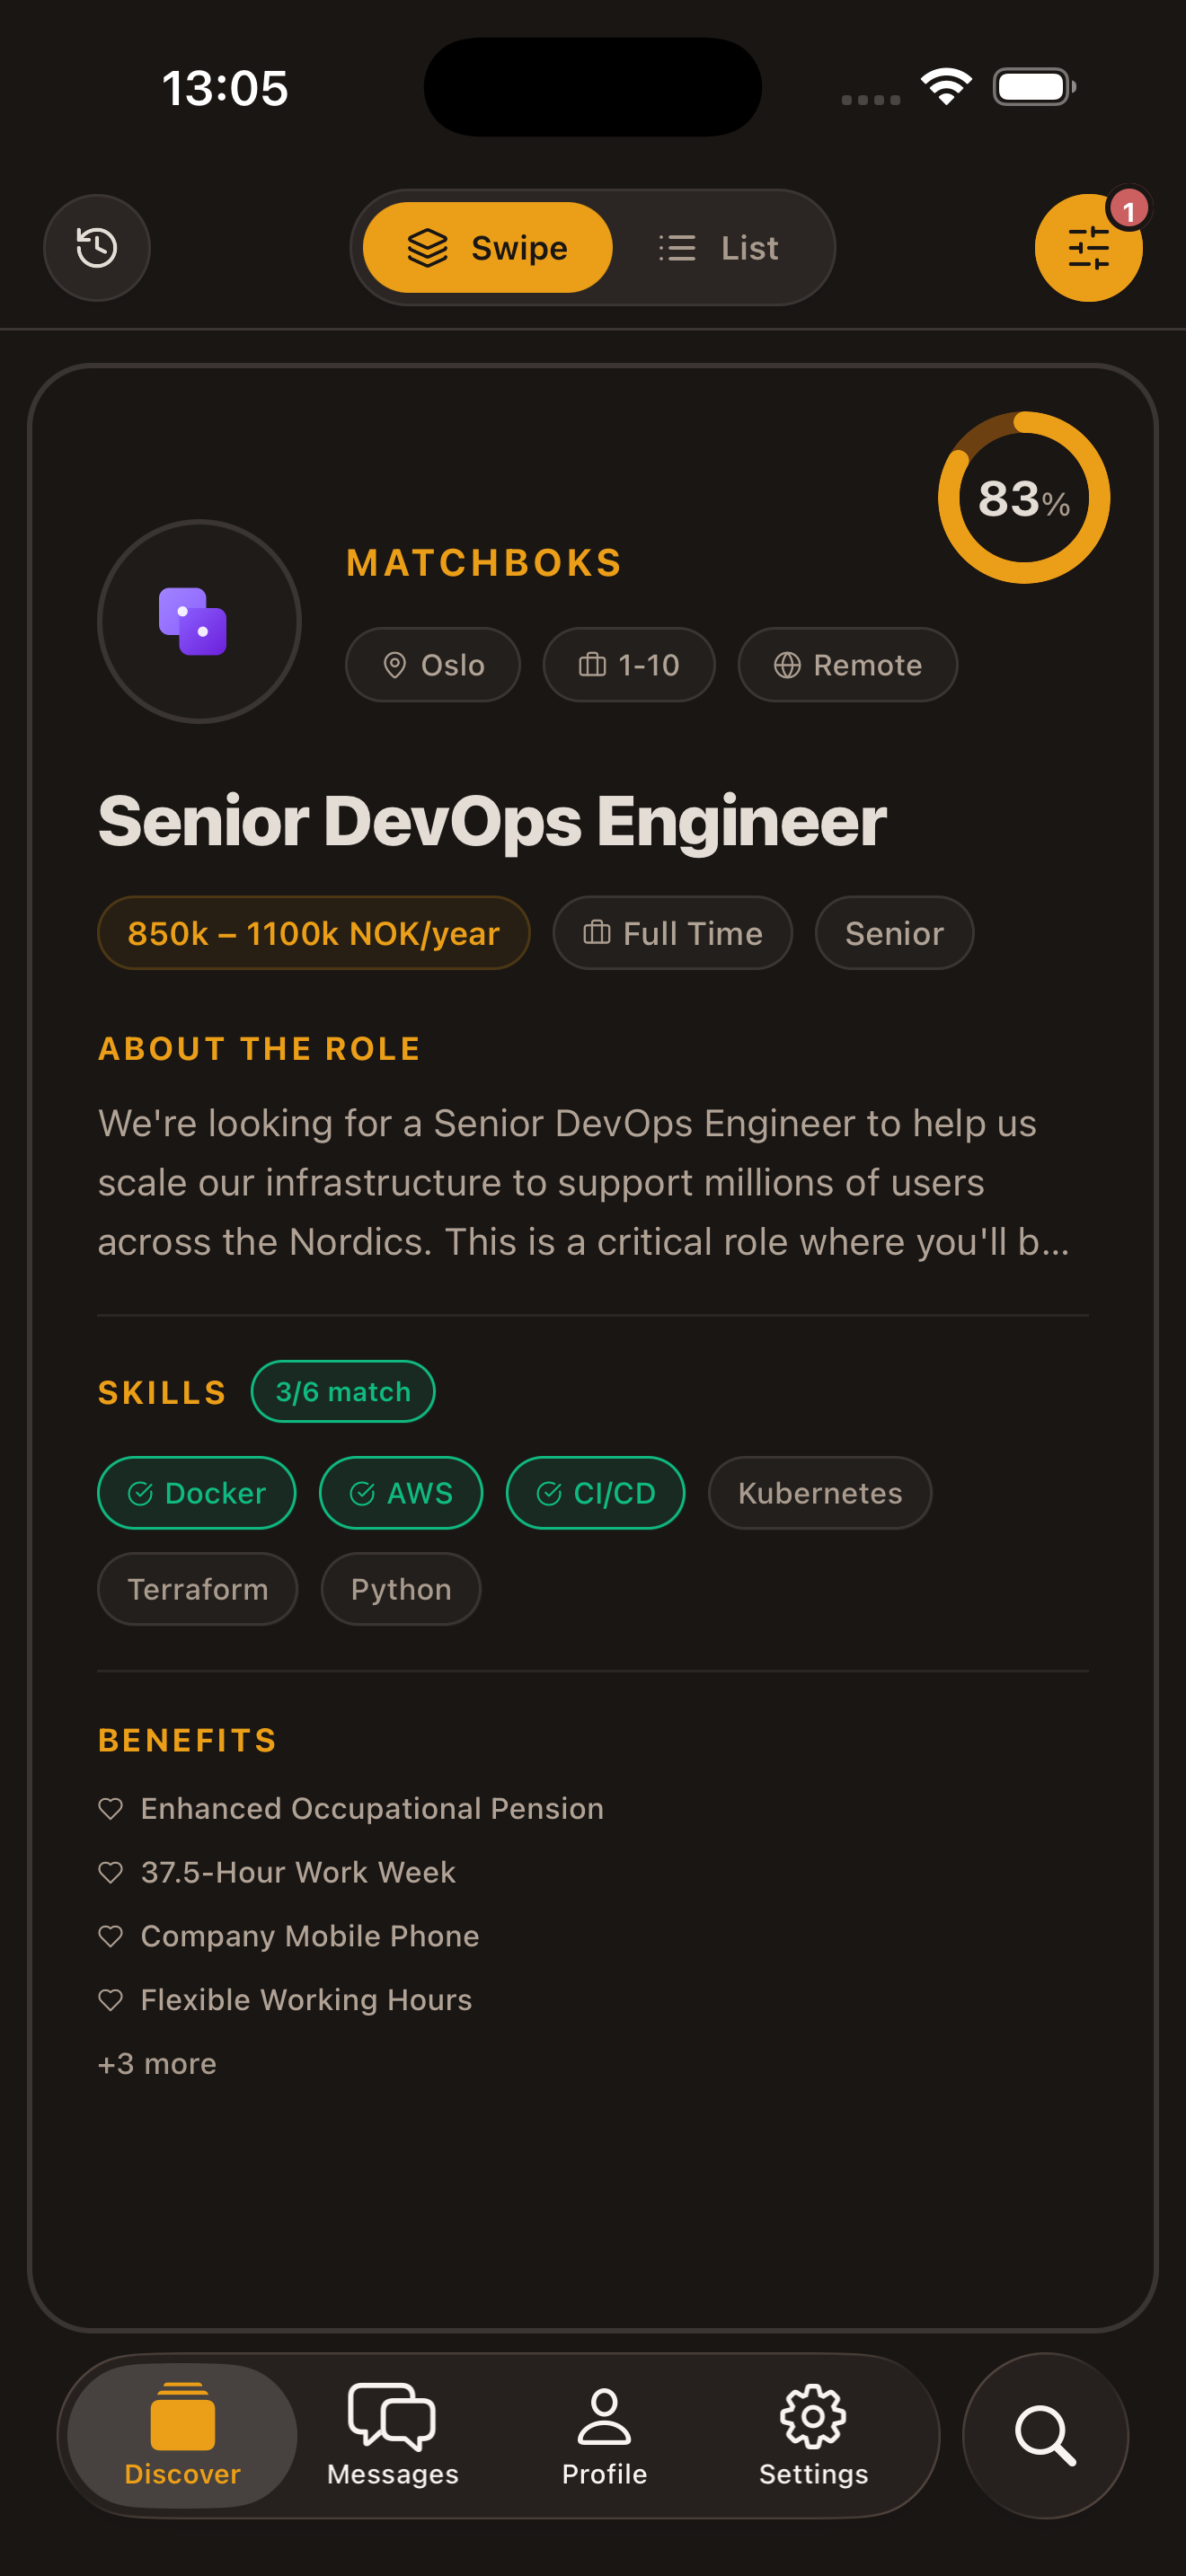
Task: Tap the Docker matched skill chip
Action: (x=197, y=1493)
